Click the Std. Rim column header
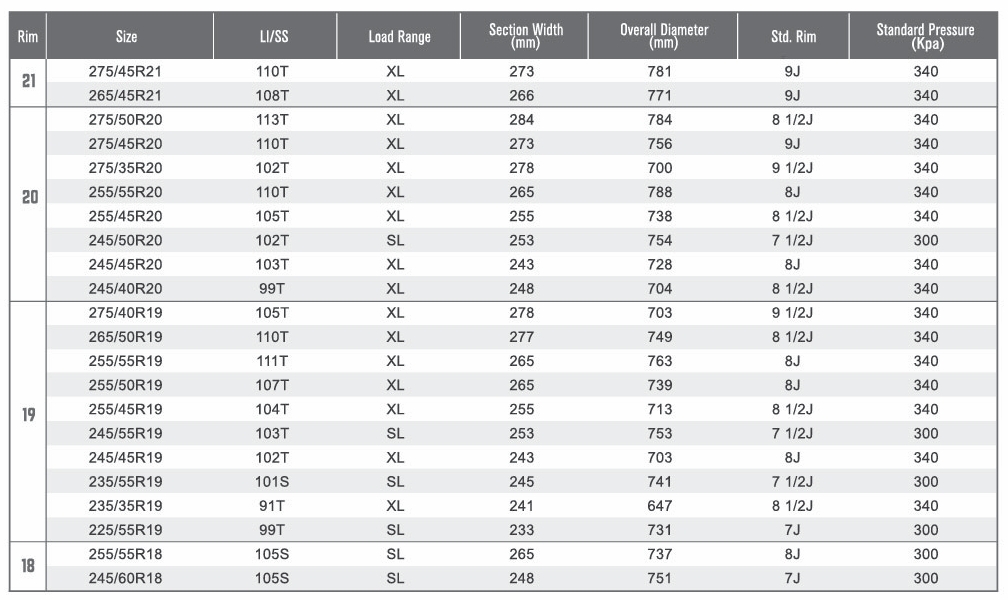 coord(793,36)
